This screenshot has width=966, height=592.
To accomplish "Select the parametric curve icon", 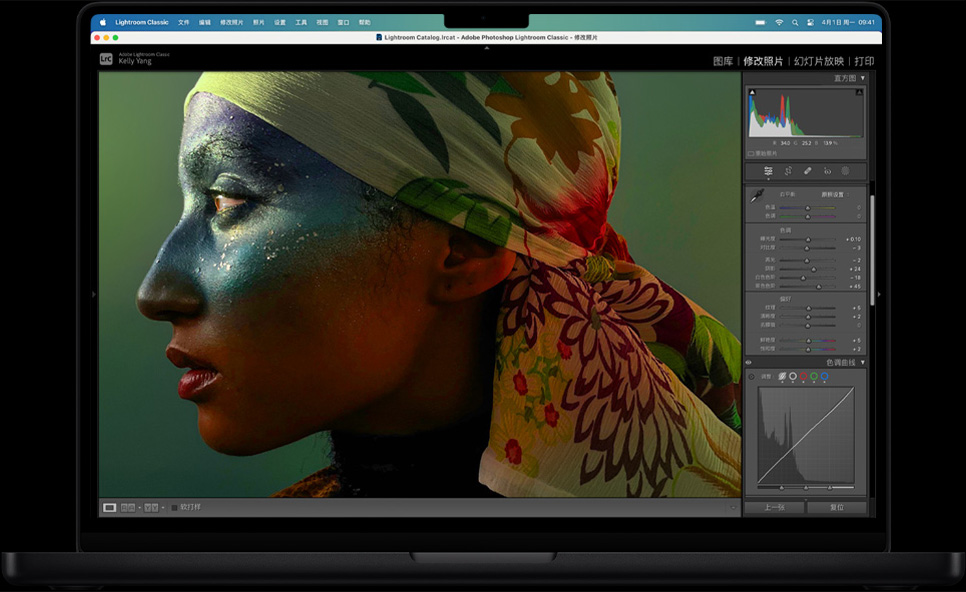I will tap(782, 376).
